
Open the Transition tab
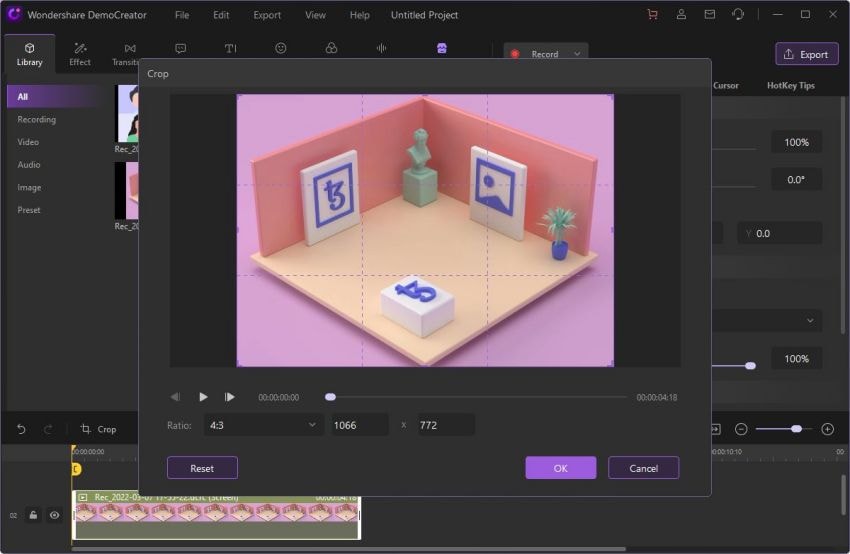coord(126,54)
